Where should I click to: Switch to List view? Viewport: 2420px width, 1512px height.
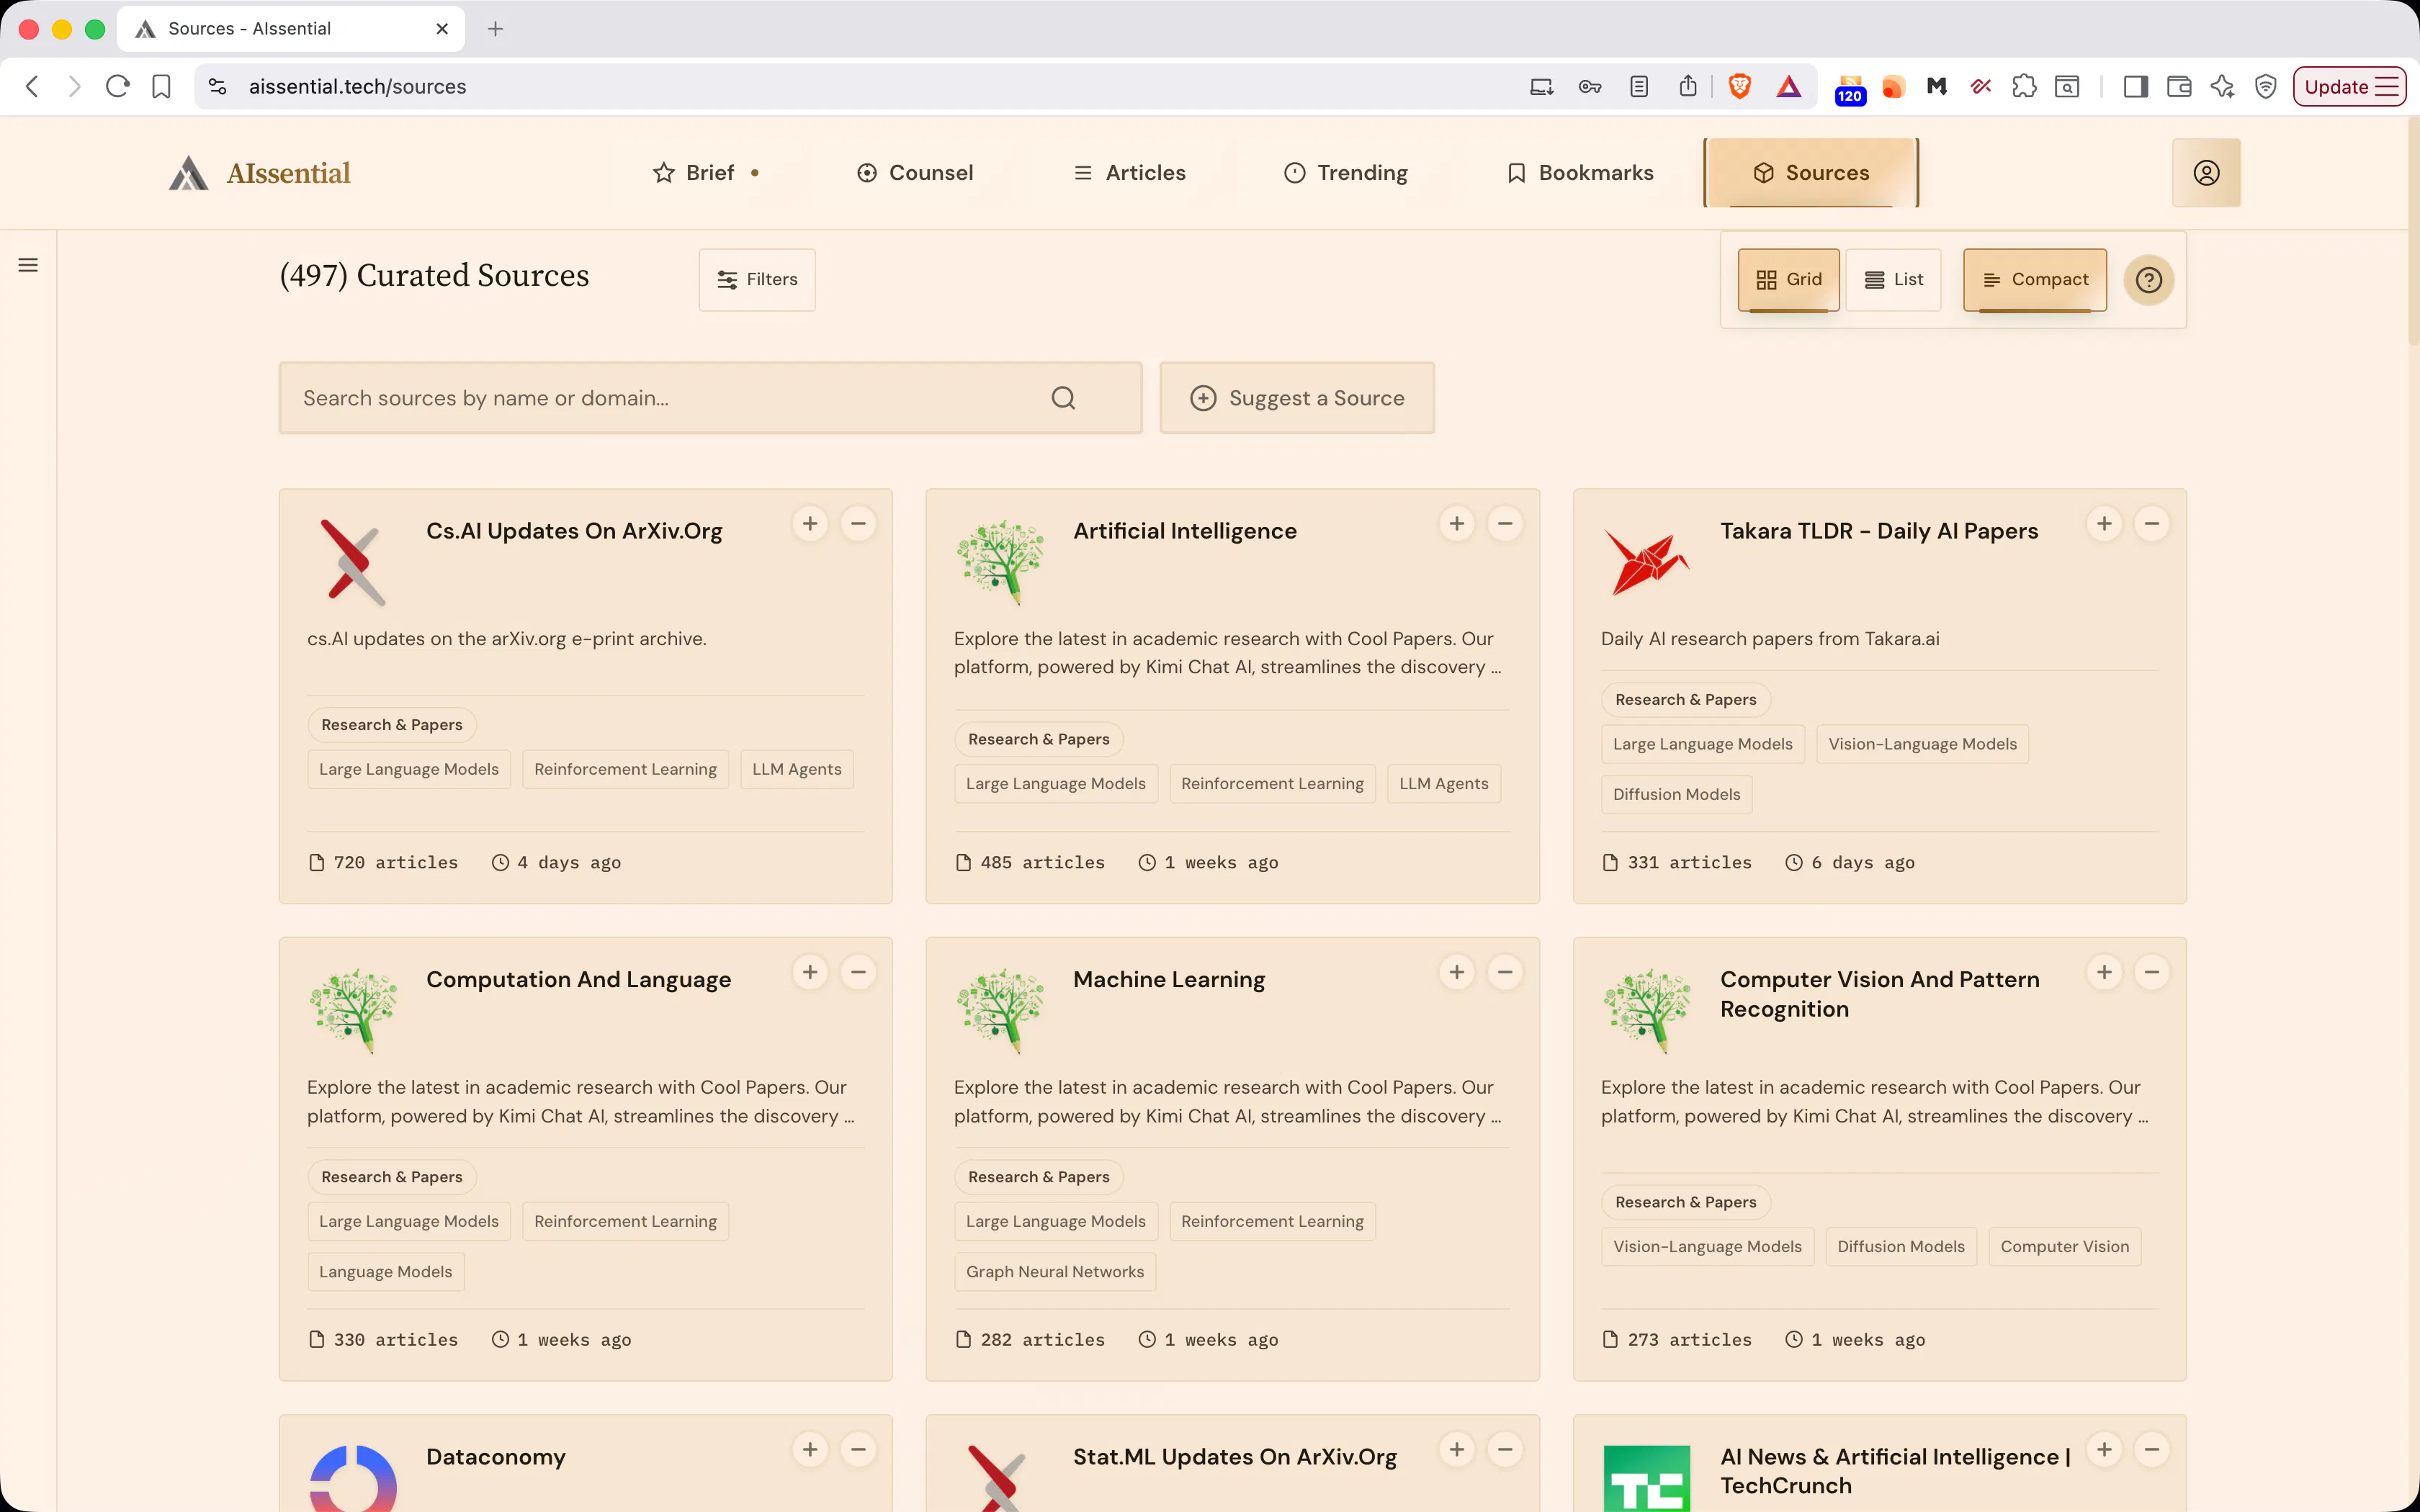click(1893, 280)
